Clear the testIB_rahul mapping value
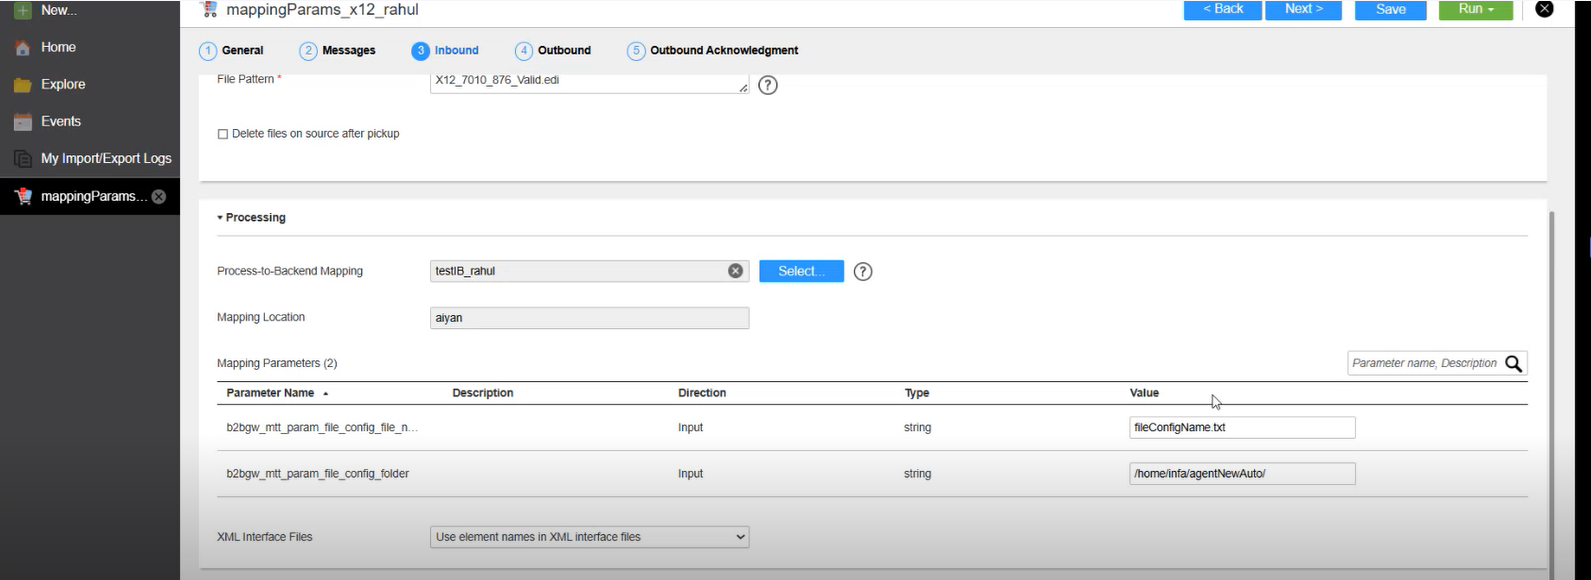 (735, 271)
